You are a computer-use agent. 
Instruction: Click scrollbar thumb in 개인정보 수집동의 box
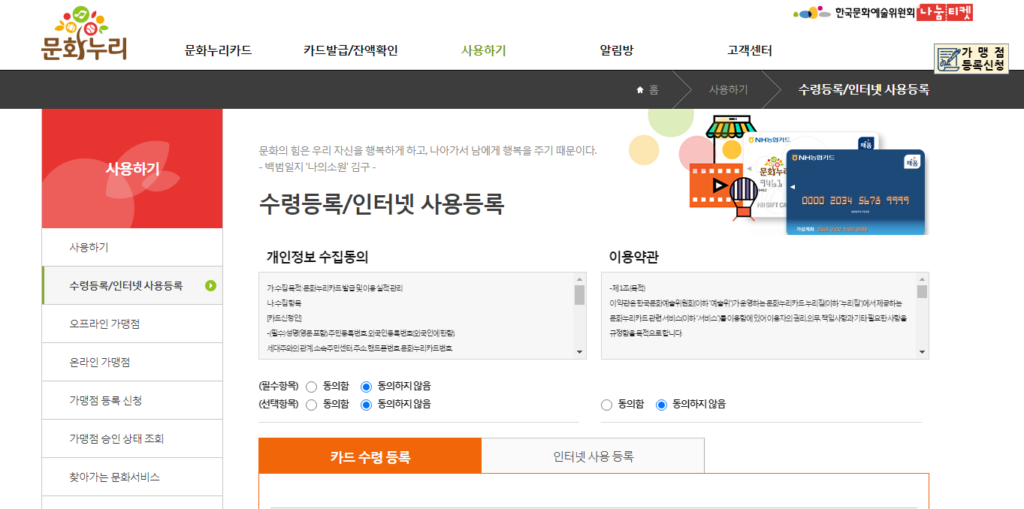point(579,295)
